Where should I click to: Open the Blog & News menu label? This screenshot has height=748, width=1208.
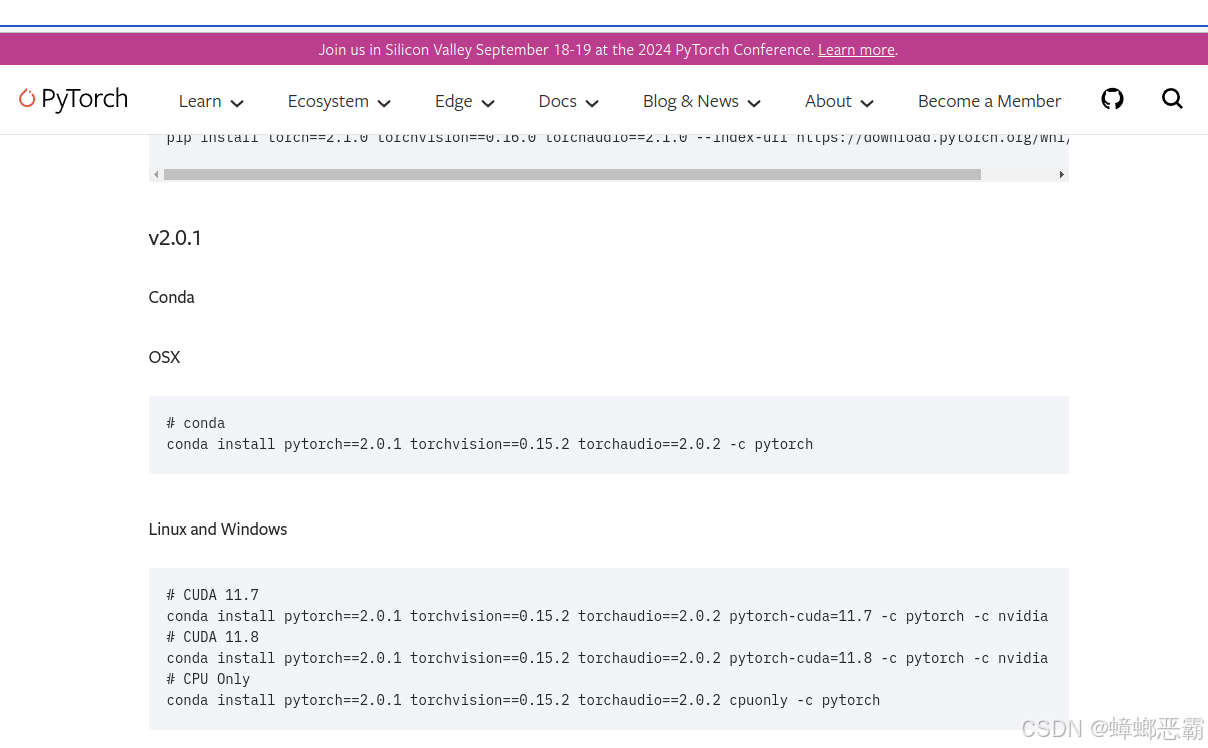(691, 101)
